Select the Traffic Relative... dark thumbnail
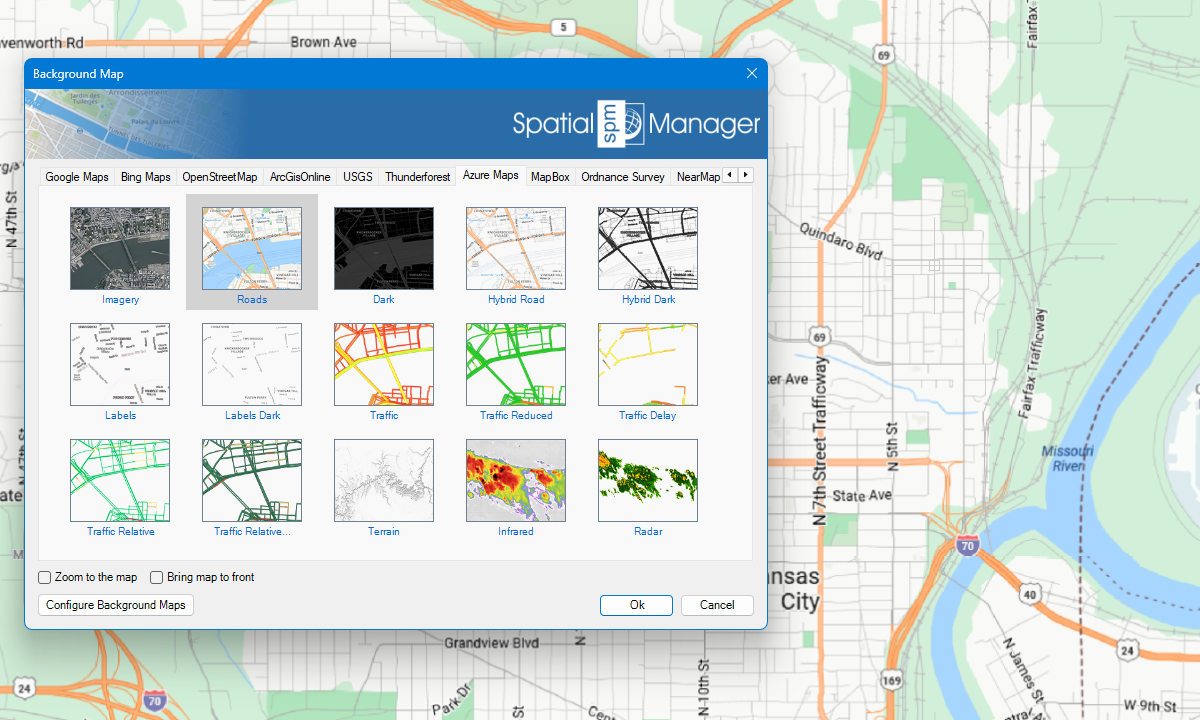Viewport: 1200px width, 720px height. (x=252, y=480)
